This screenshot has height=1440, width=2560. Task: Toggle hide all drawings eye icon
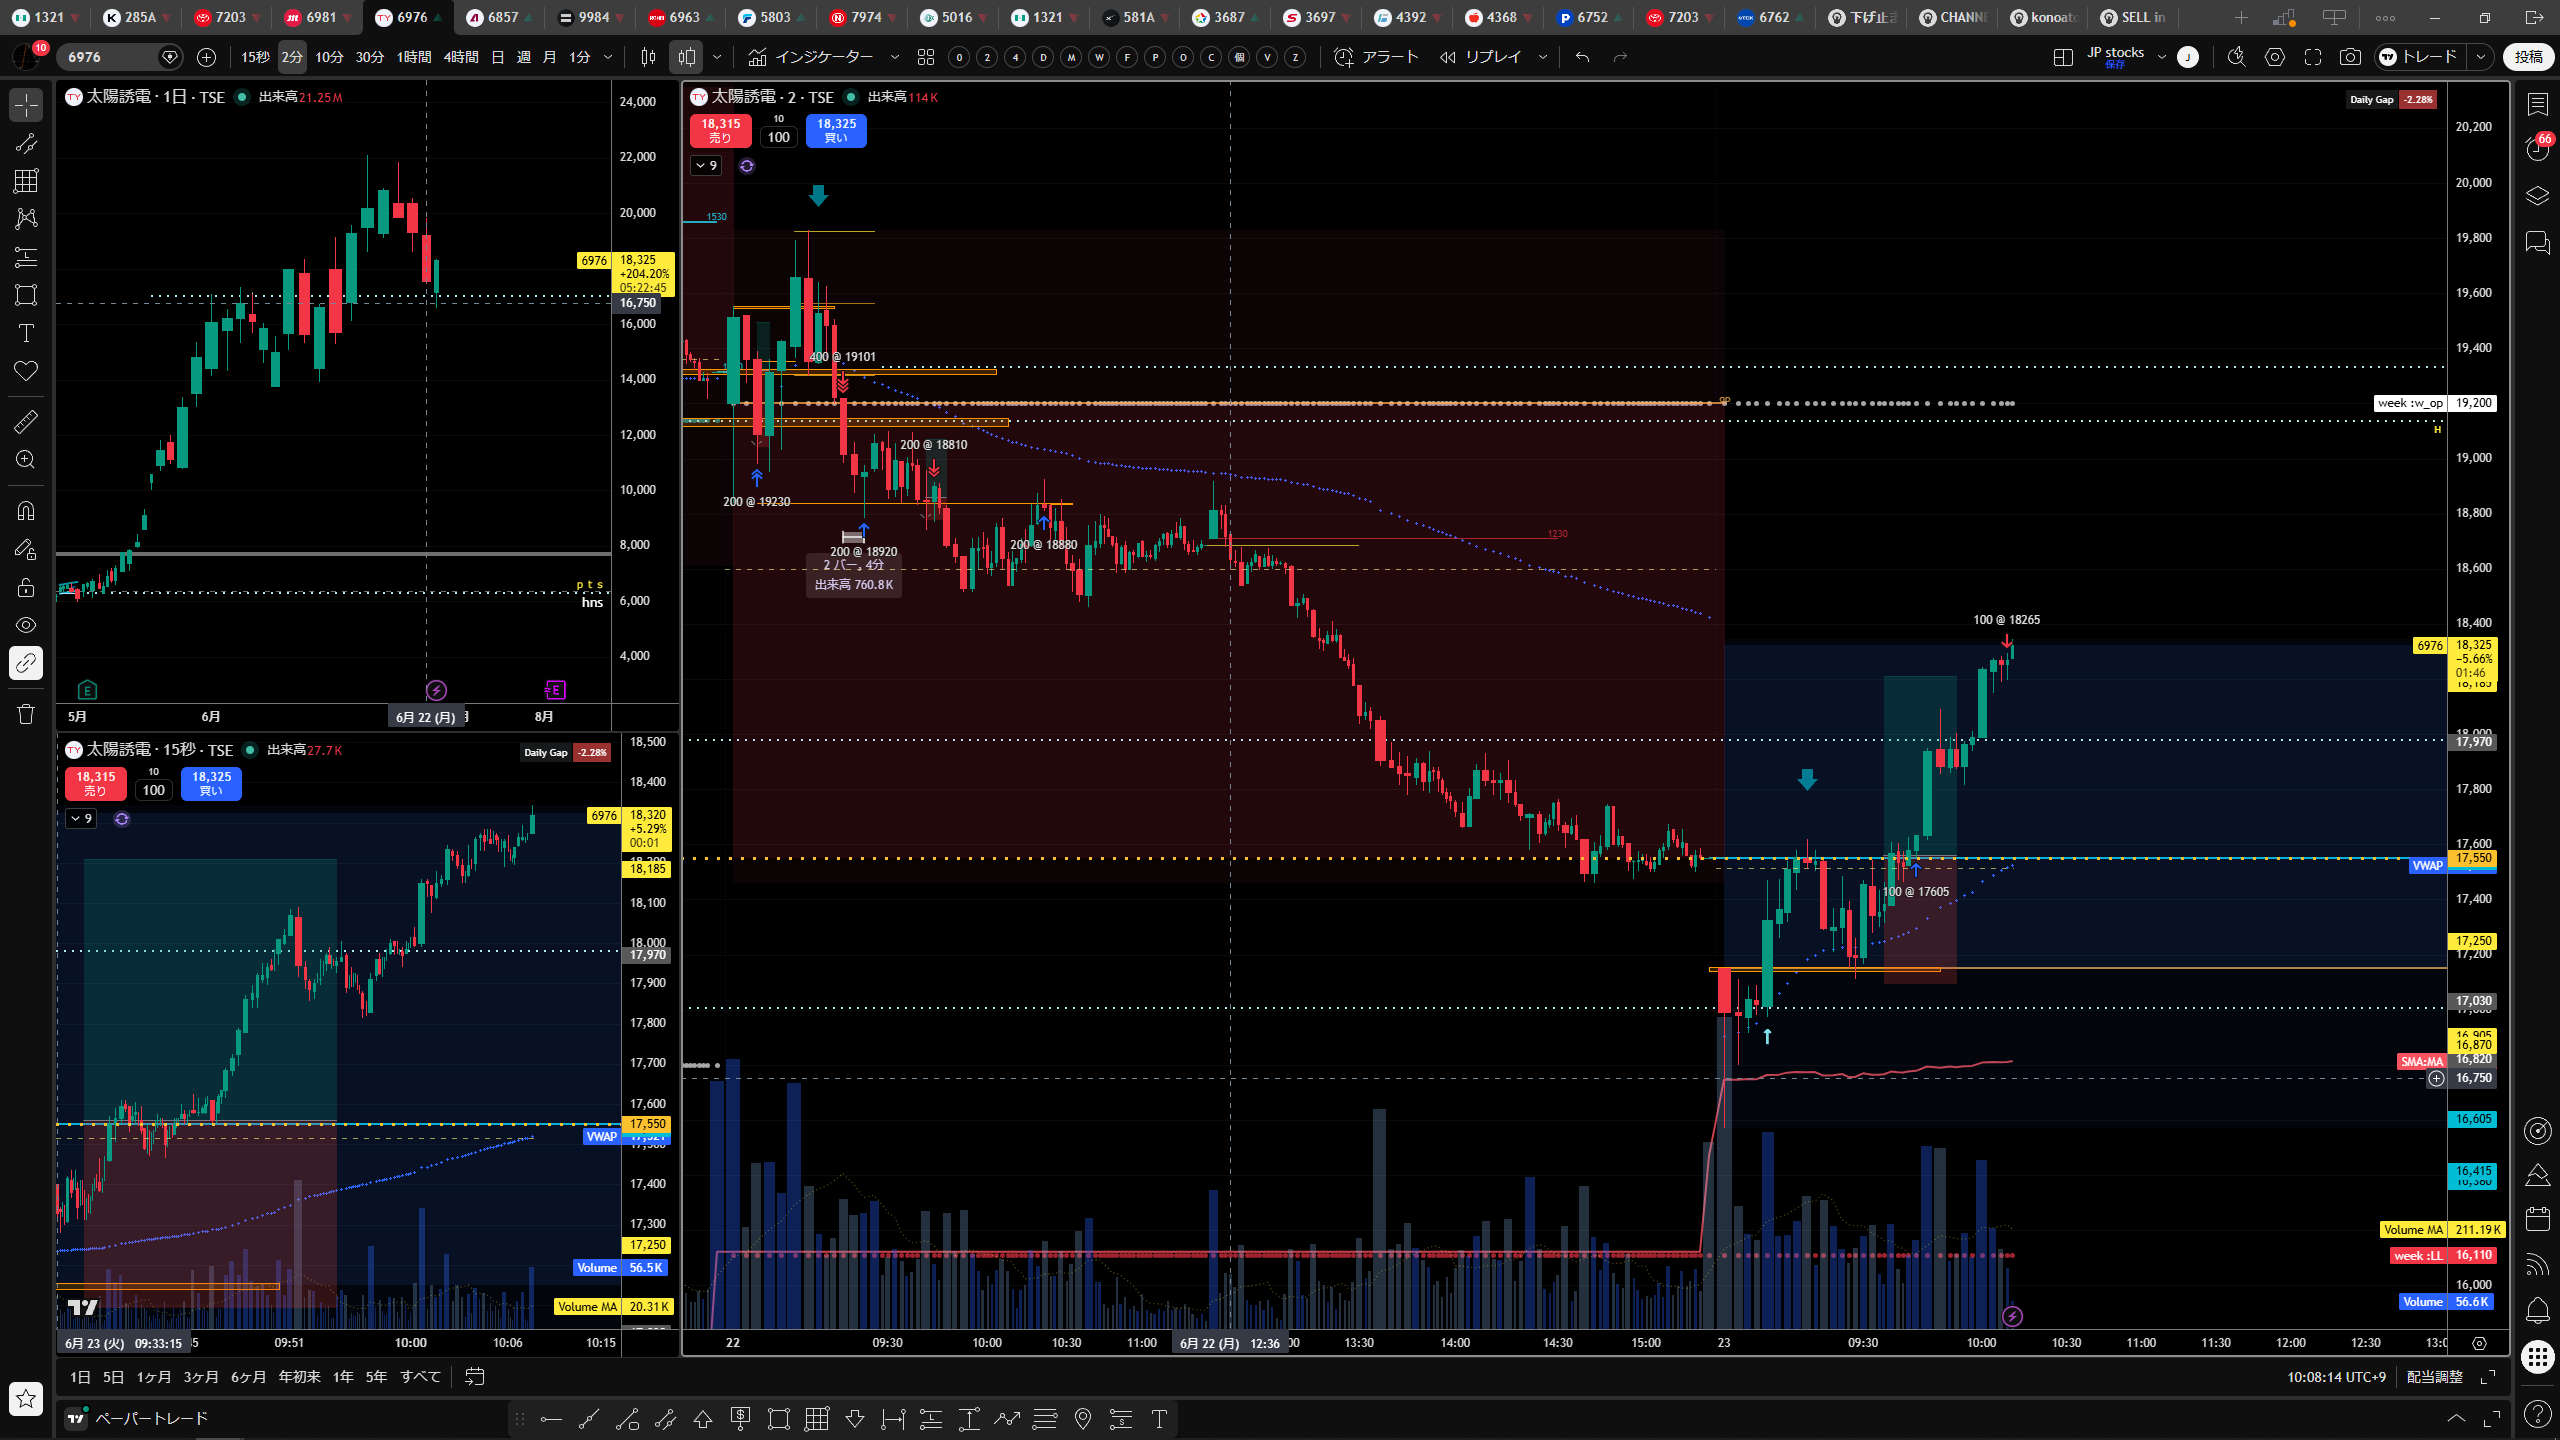point(26,625)
